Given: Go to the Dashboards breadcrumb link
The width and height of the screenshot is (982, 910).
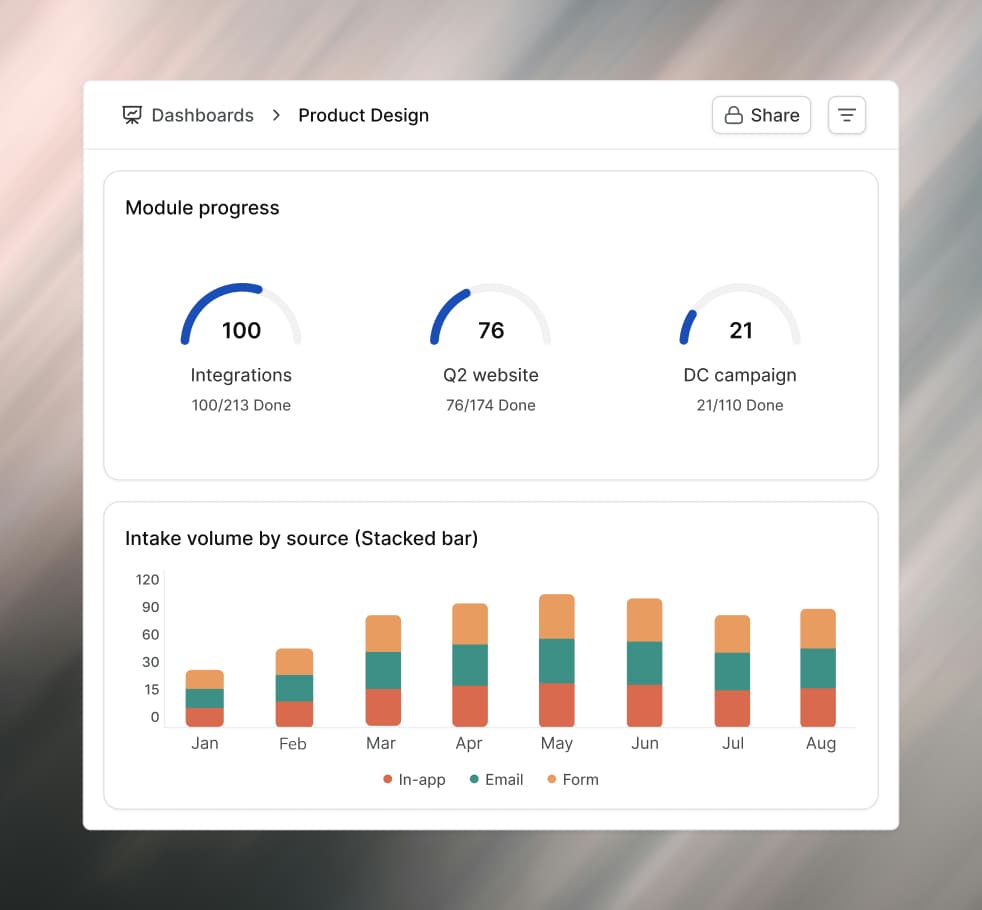Looking at the screenshot, I should [x=202, y=115].
